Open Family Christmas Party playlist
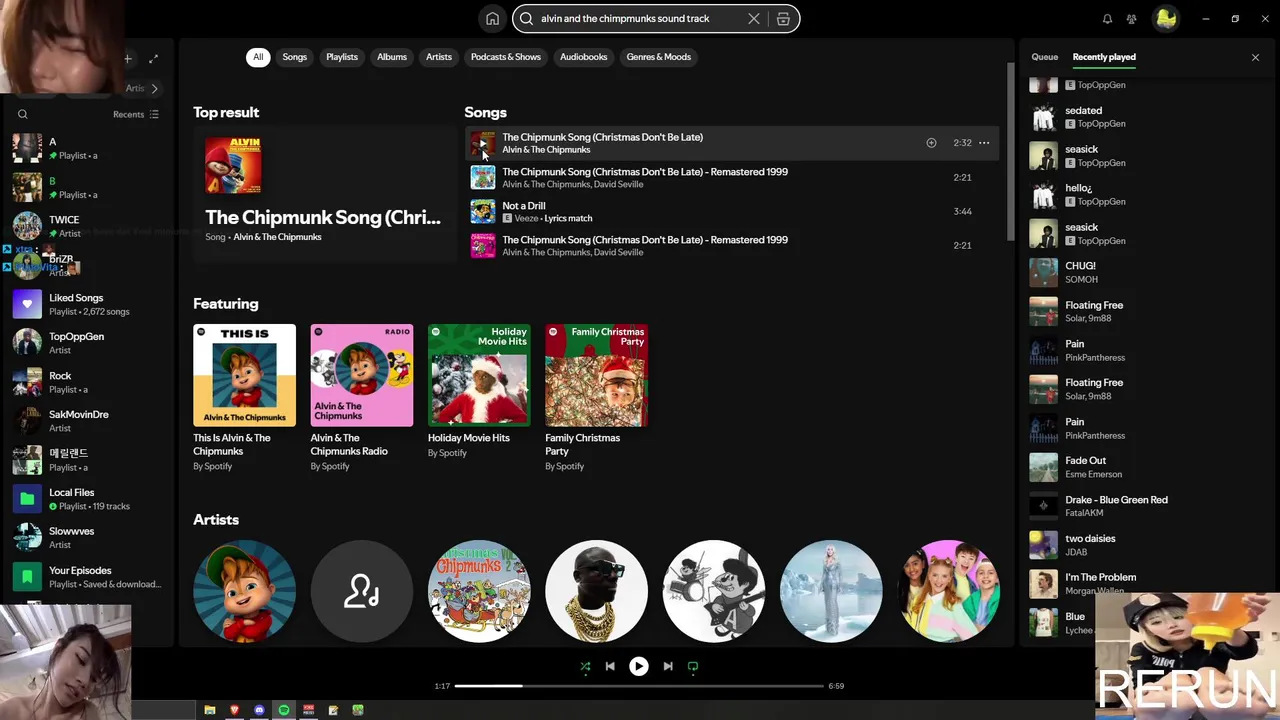Image resolution: width=1280 pixels, height=720 pixels. [x=596, y=398]
